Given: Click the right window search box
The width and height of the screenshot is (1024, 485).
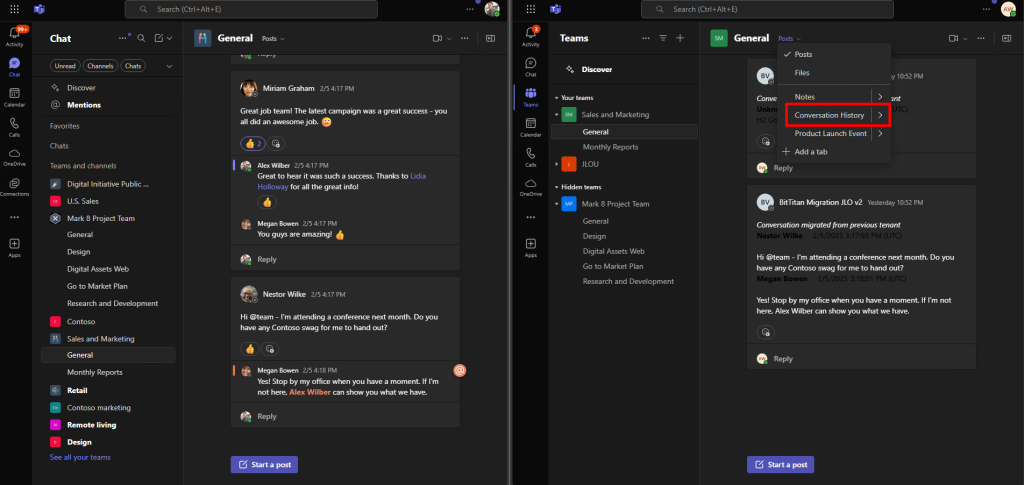Looking at the screenshot, I should pyautogui.click(x=767, y=9).
